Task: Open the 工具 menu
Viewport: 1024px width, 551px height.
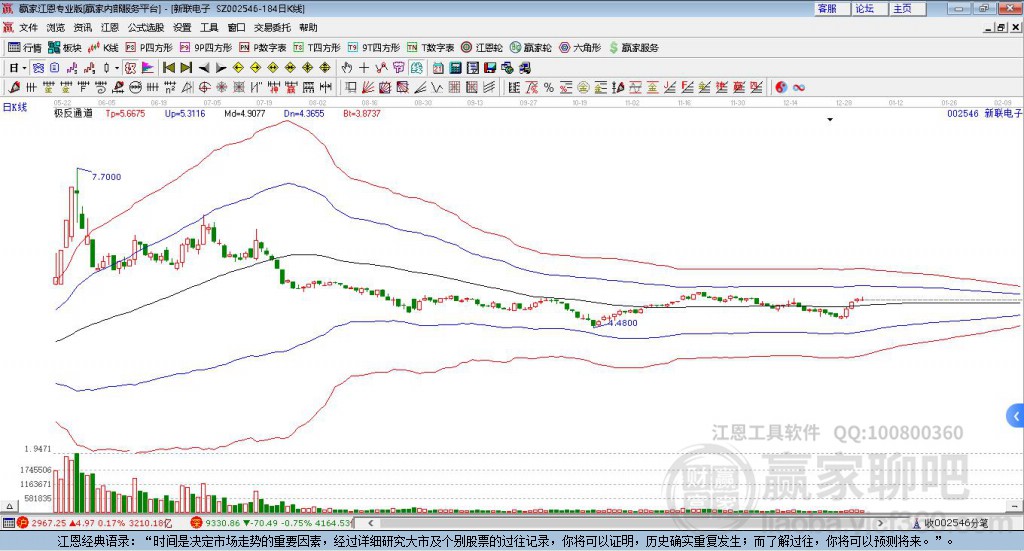Action: [x=209, y=27]
